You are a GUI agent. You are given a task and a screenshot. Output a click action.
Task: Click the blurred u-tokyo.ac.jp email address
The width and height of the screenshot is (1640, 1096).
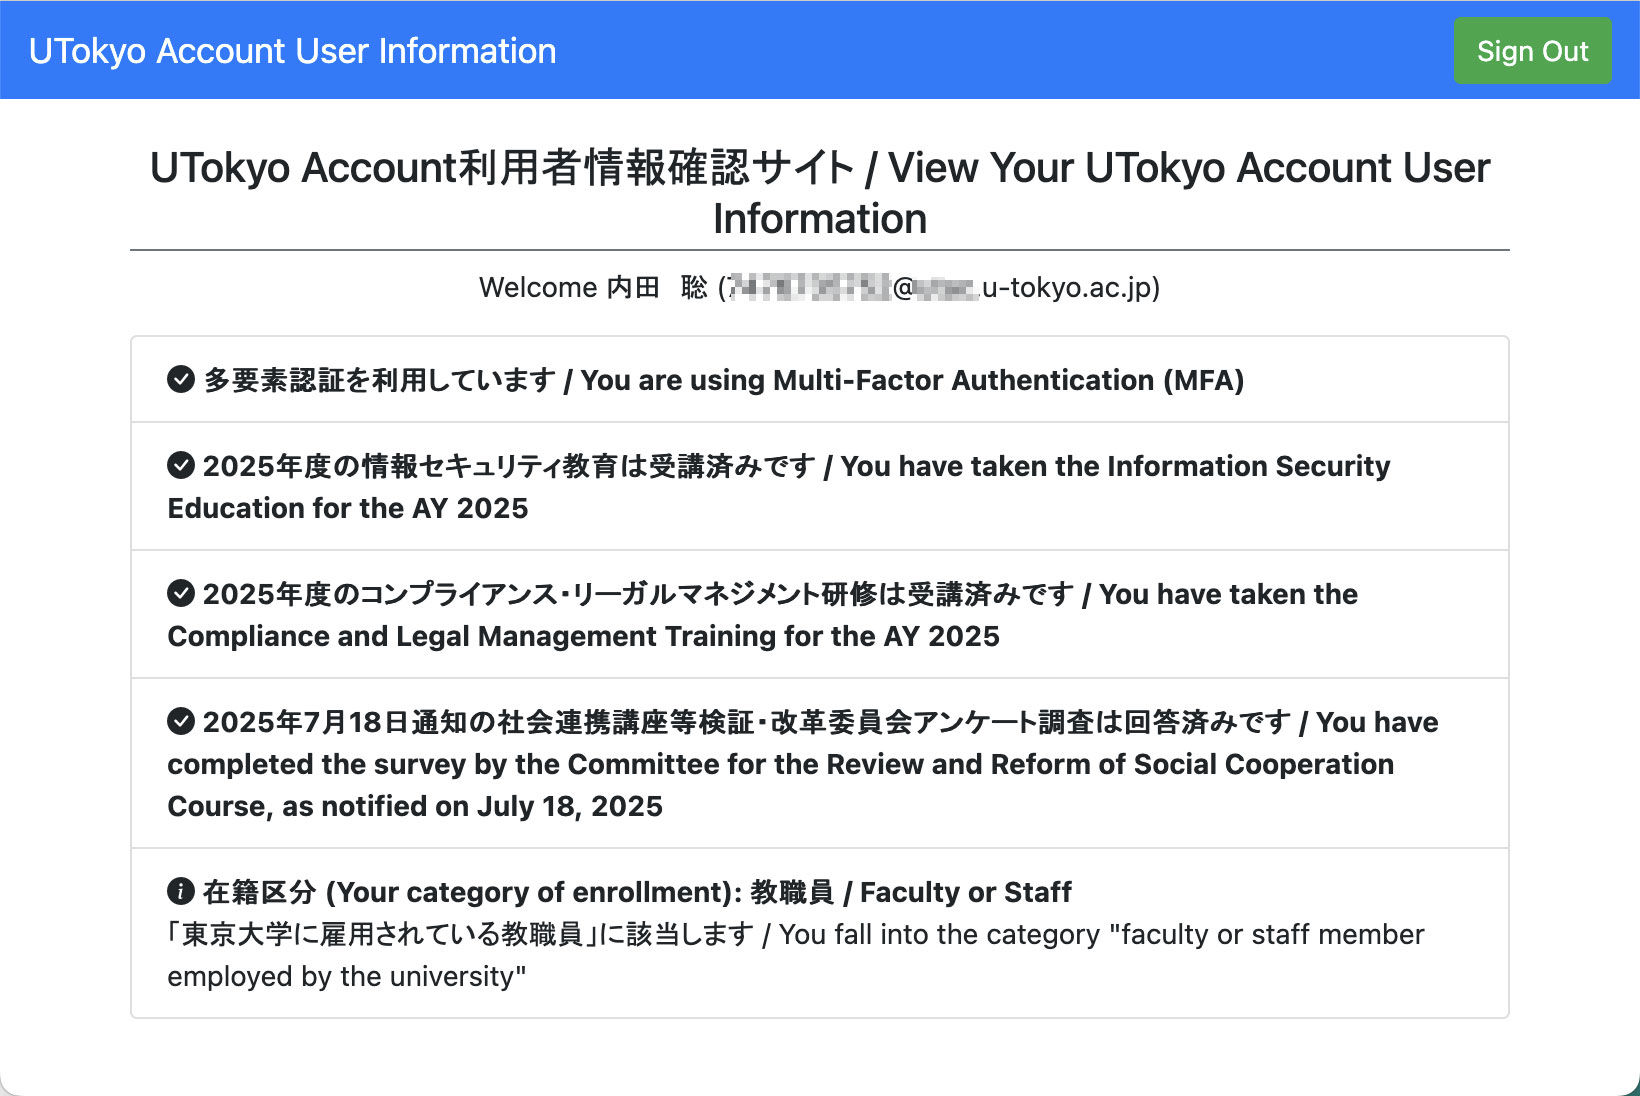pyautogui.click(x=945, y=288)
